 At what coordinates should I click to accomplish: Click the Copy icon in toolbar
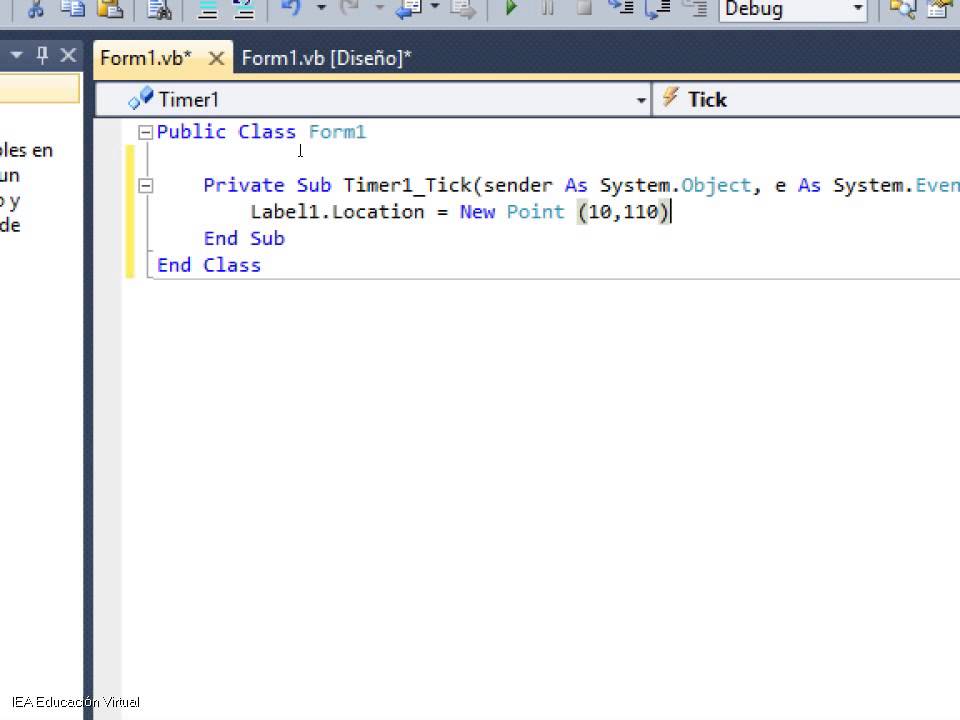tap(72, 9)
